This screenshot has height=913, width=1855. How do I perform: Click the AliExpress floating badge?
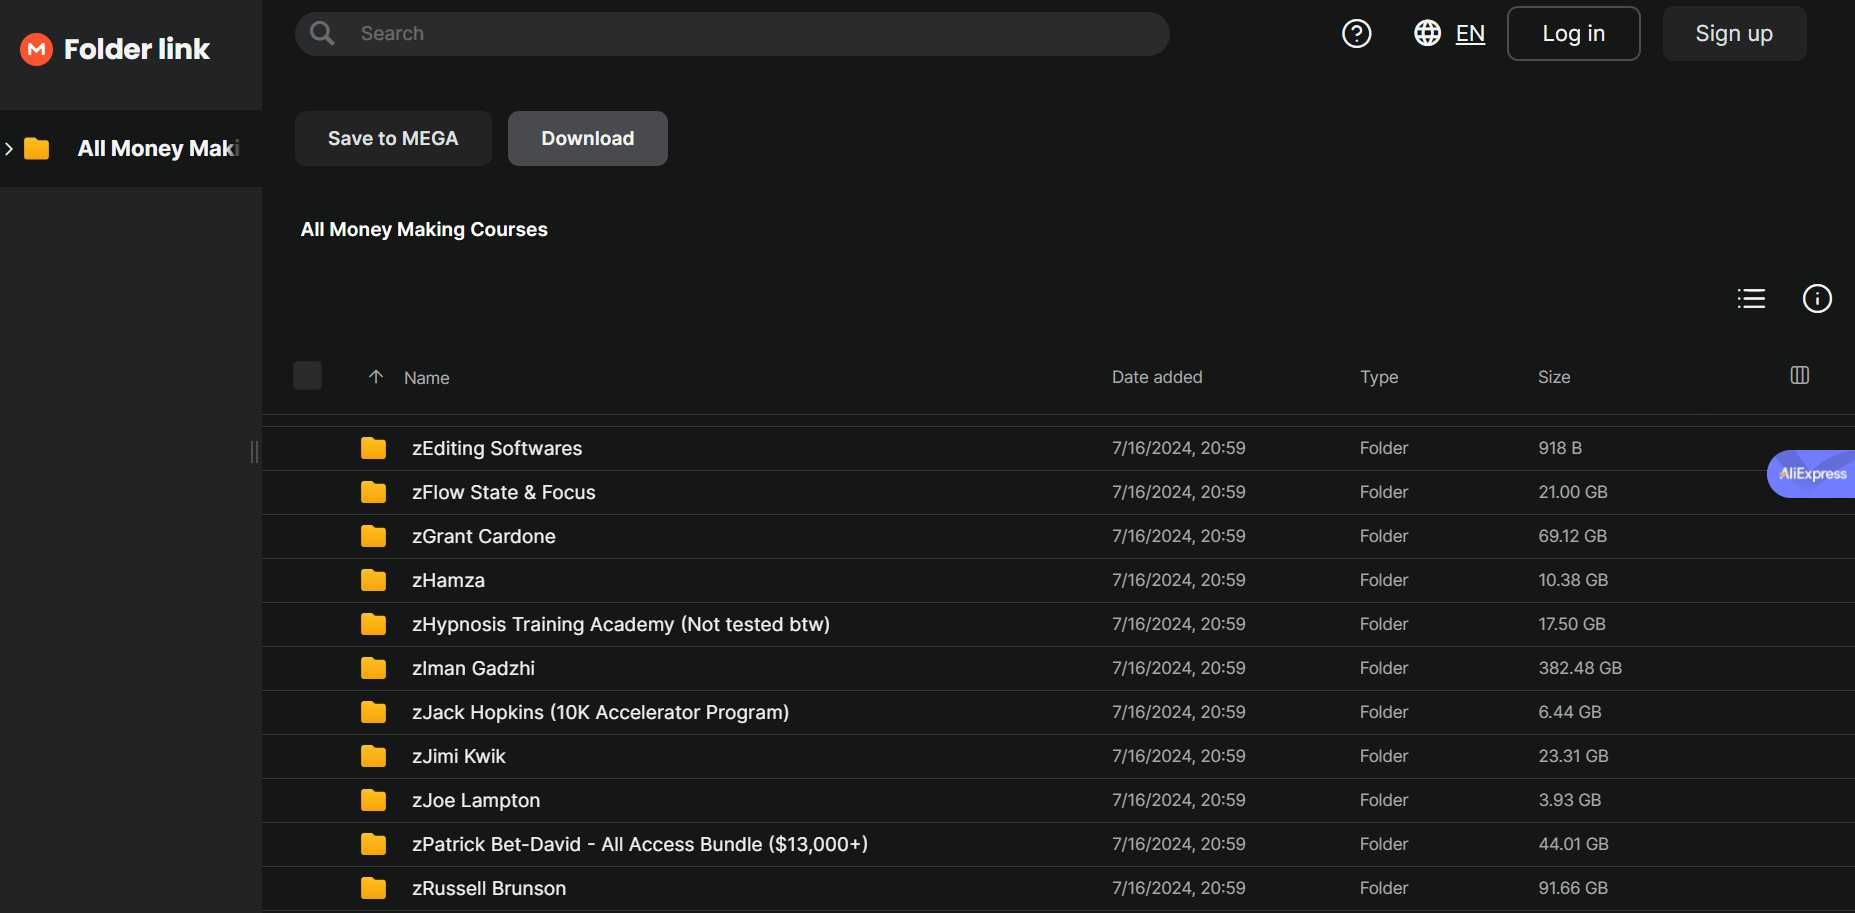pos(1811,474)
